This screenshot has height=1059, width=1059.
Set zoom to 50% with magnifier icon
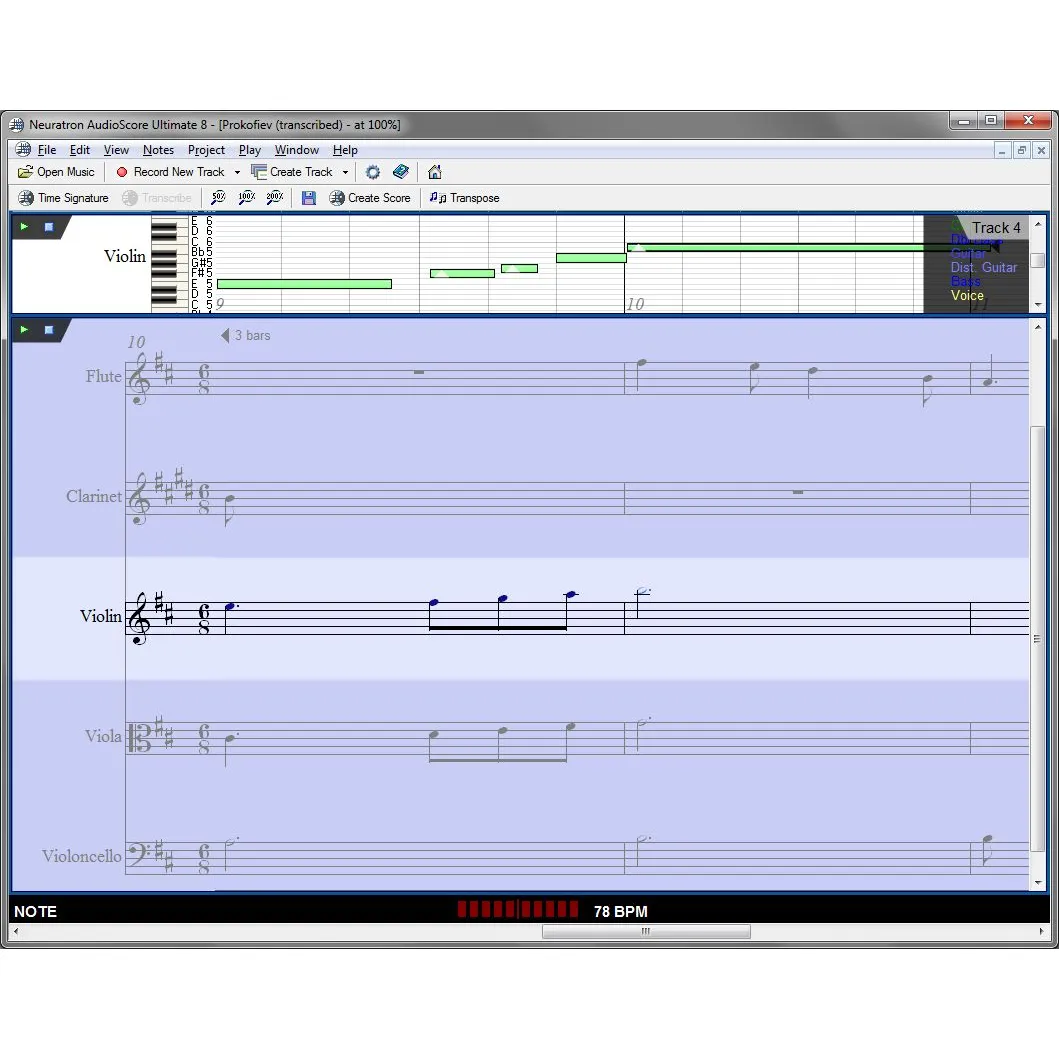[218, 198]
